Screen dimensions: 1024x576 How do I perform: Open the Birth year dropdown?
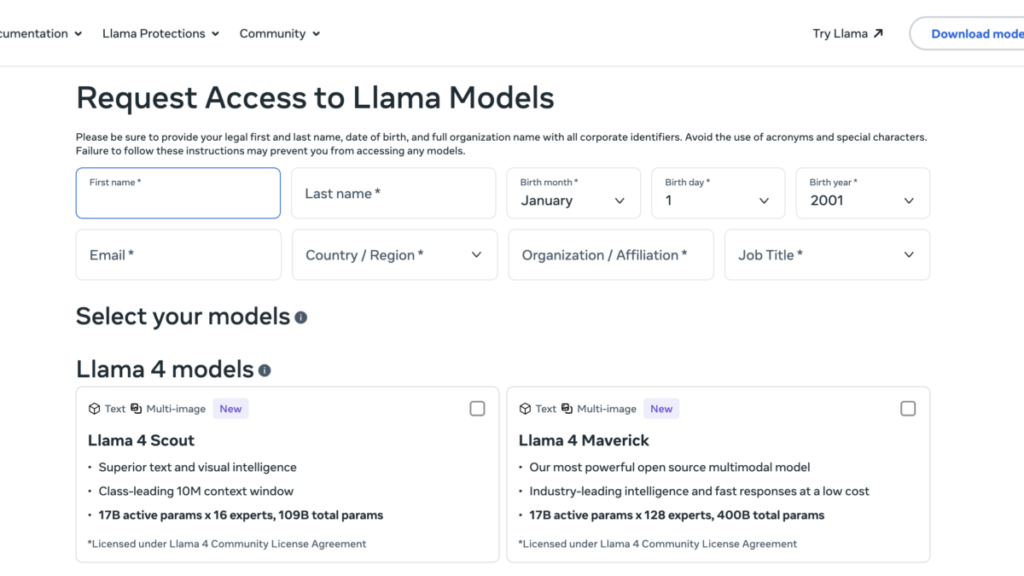863,193
